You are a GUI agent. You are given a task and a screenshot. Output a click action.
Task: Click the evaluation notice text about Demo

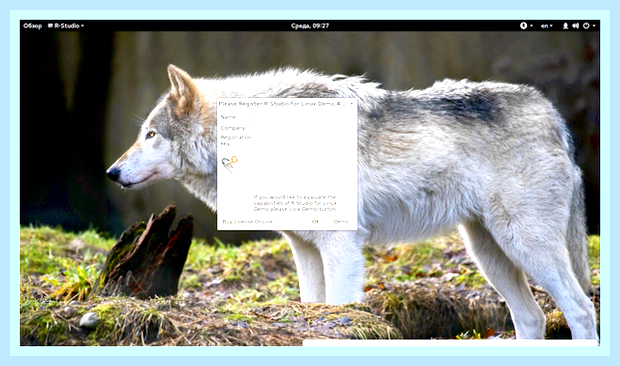click(295, 203)
